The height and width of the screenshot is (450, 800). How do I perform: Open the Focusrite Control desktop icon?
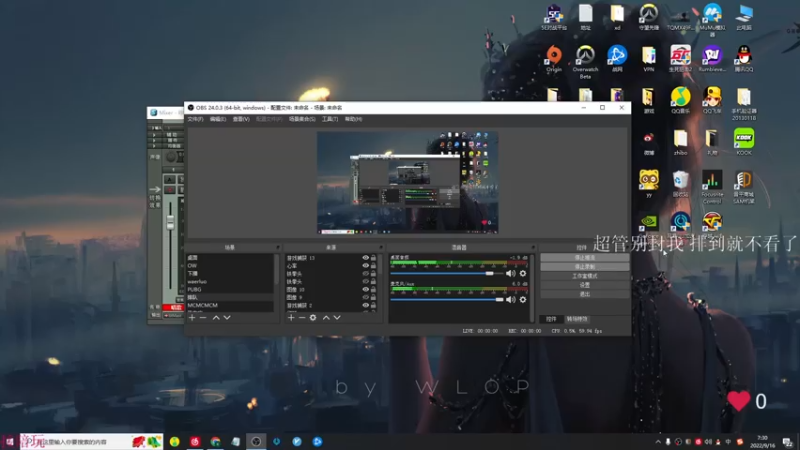712,187
